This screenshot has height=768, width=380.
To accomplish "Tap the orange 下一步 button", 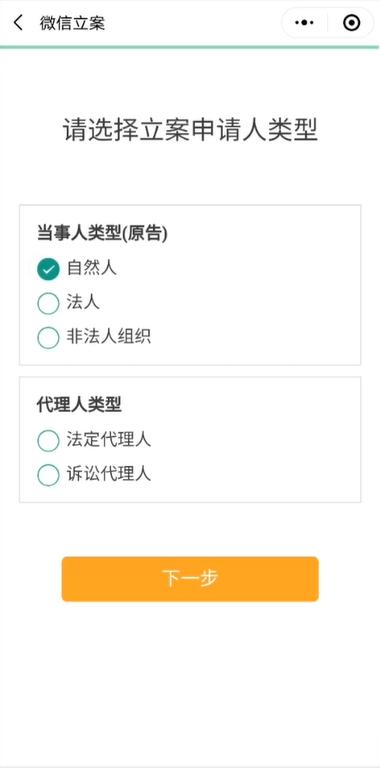I will pos(190,579).
